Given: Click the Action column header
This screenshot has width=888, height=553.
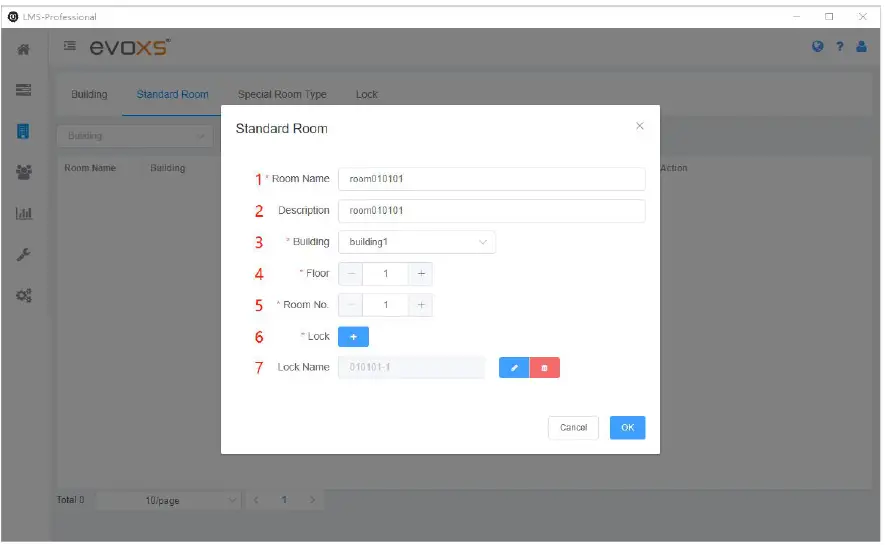Looking at the screenshot, I should point(674,168).
